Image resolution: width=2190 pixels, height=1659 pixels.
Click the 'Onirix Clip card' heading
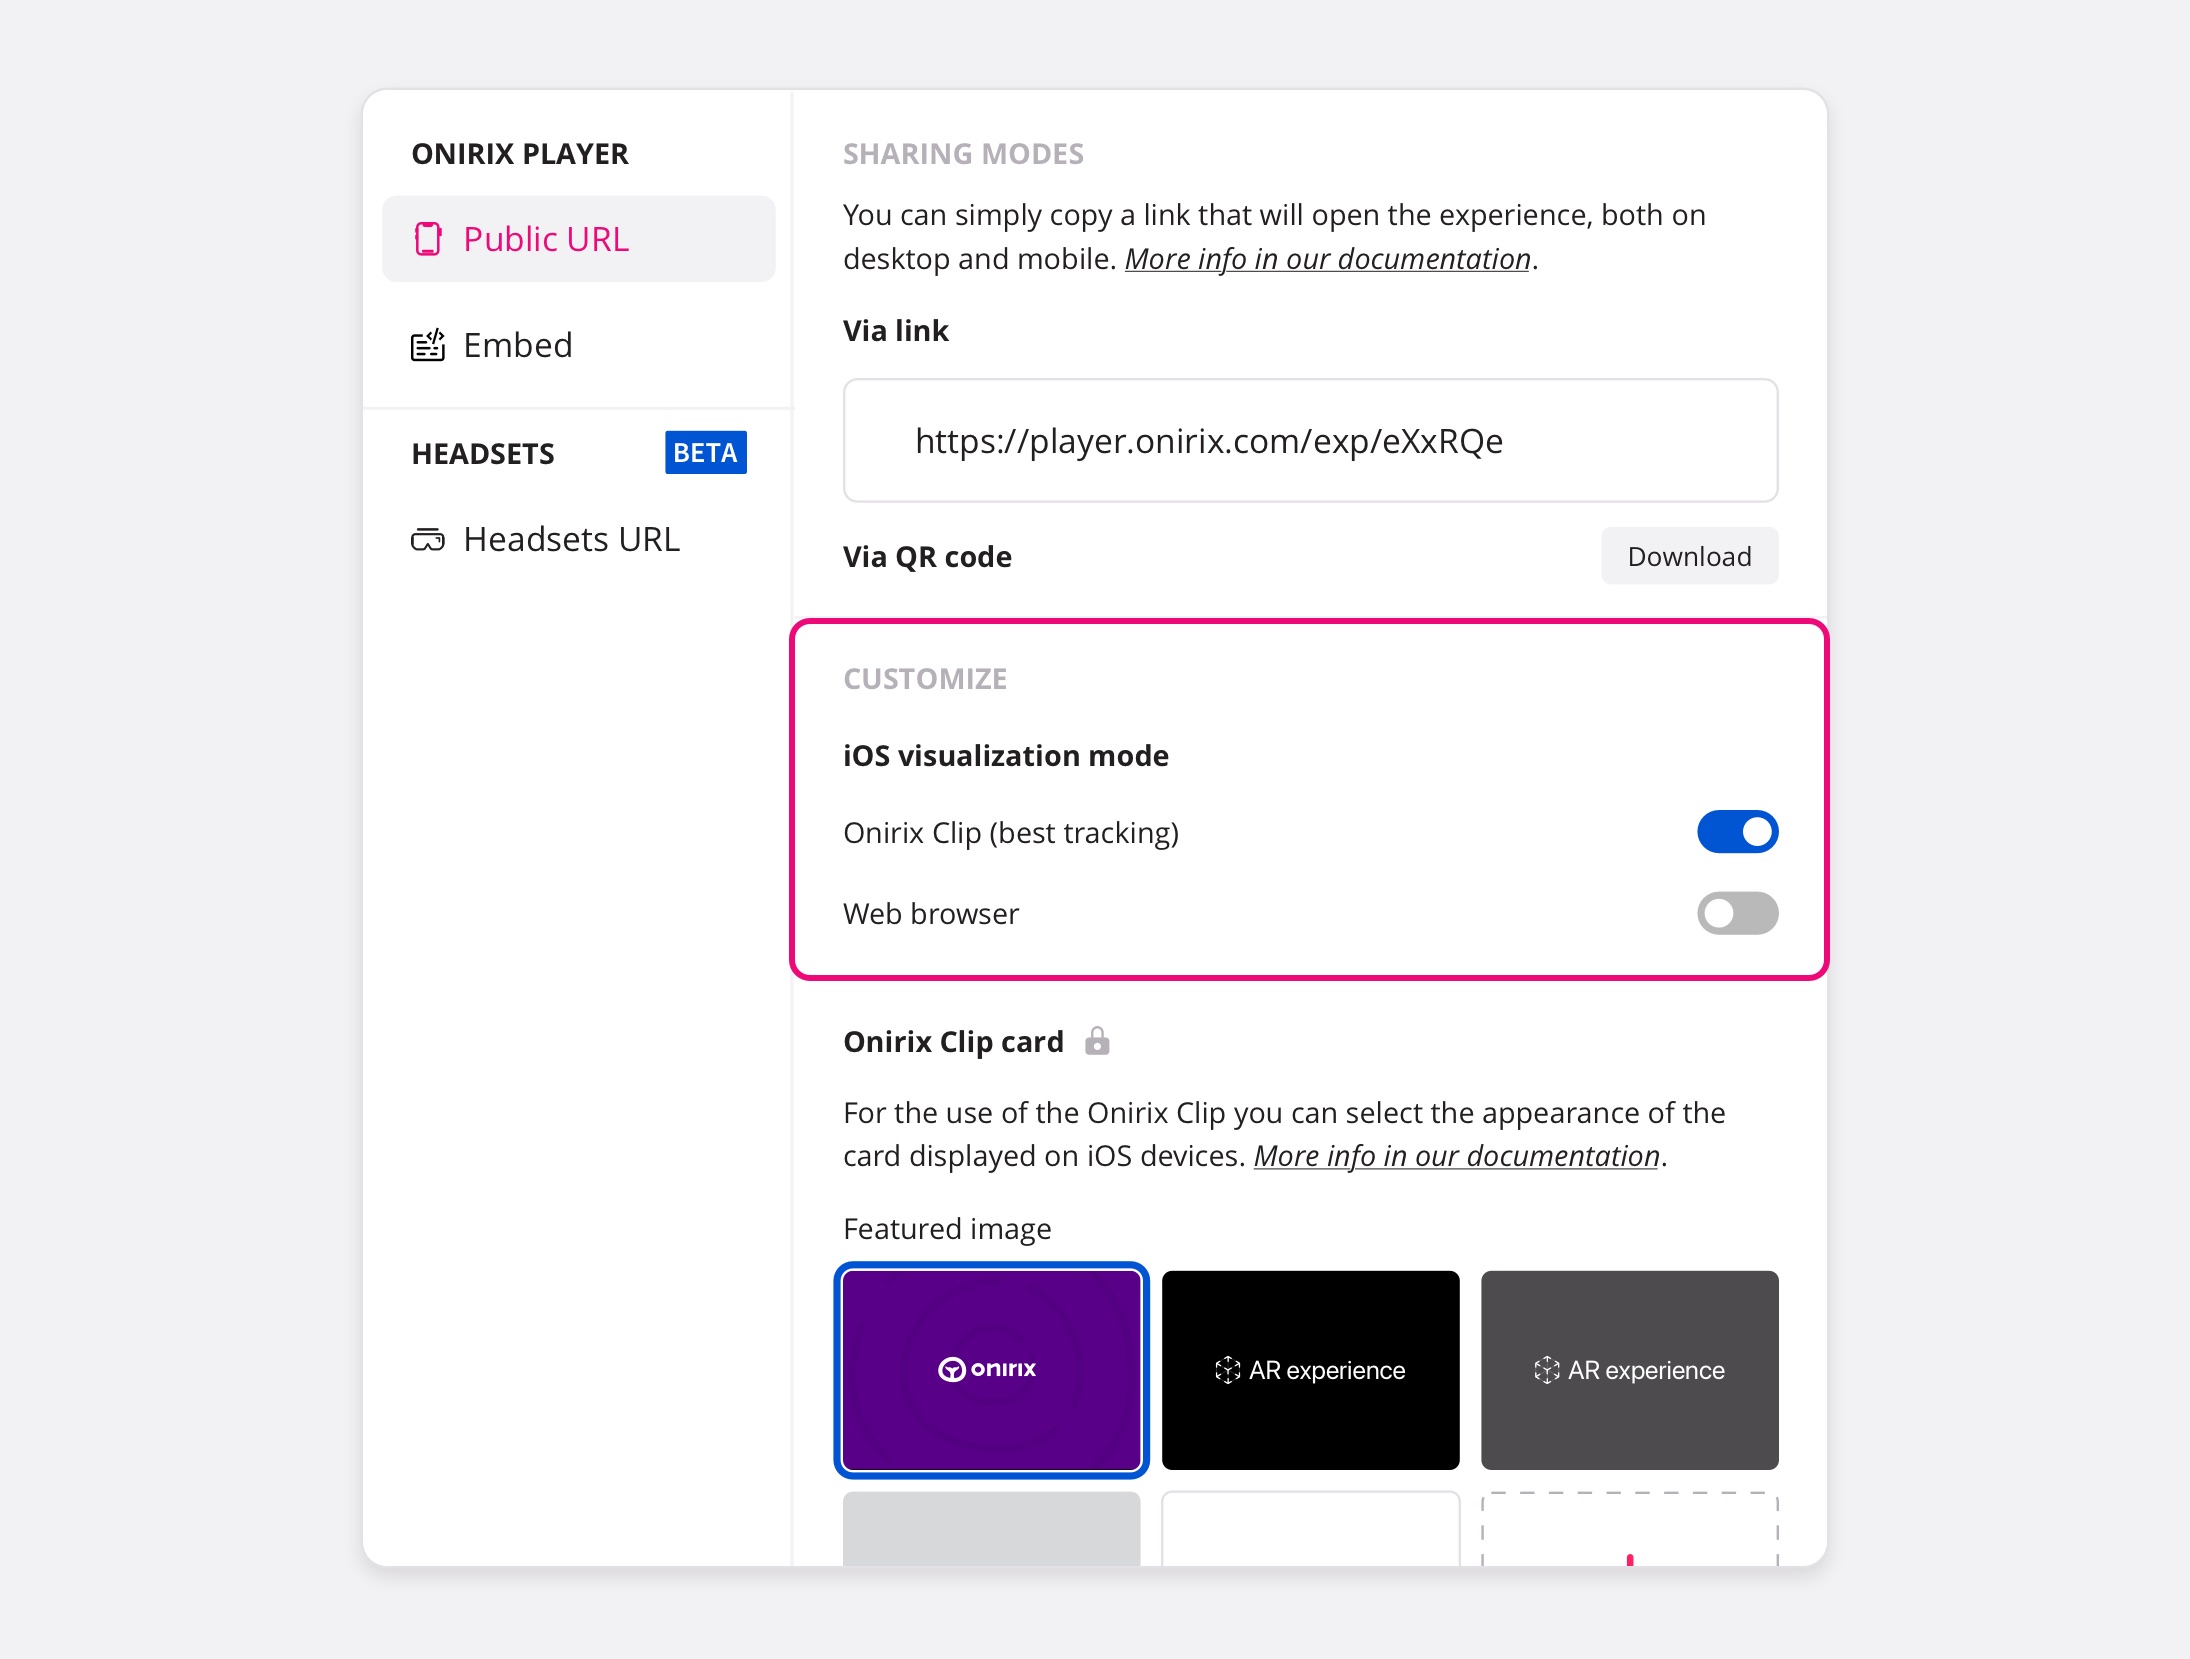click(953, 1042)
